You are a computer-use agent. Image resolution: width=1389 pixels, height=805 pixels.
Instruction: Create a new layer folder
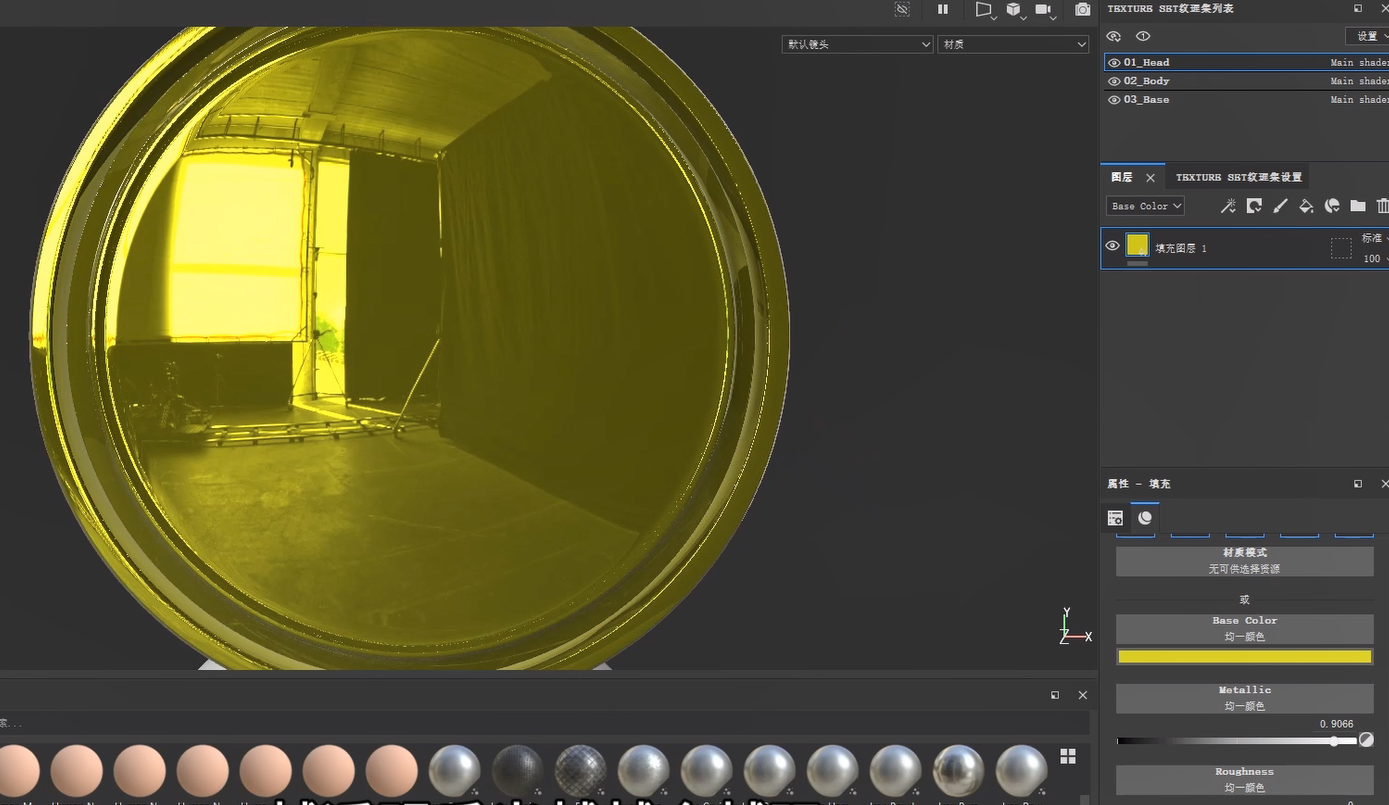point(1357,206)
